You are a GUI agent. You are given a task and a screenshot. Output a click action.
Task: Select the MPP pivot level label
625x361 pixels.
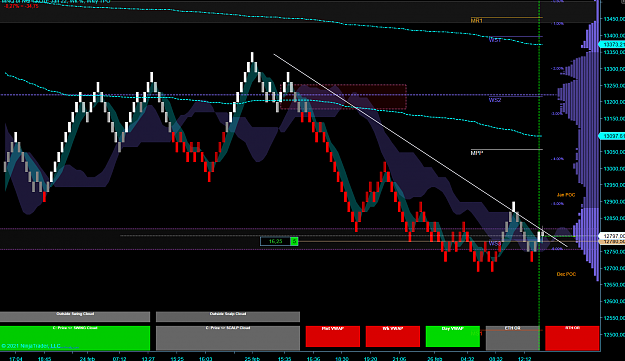pyautogui.click(x=477, y=153)
